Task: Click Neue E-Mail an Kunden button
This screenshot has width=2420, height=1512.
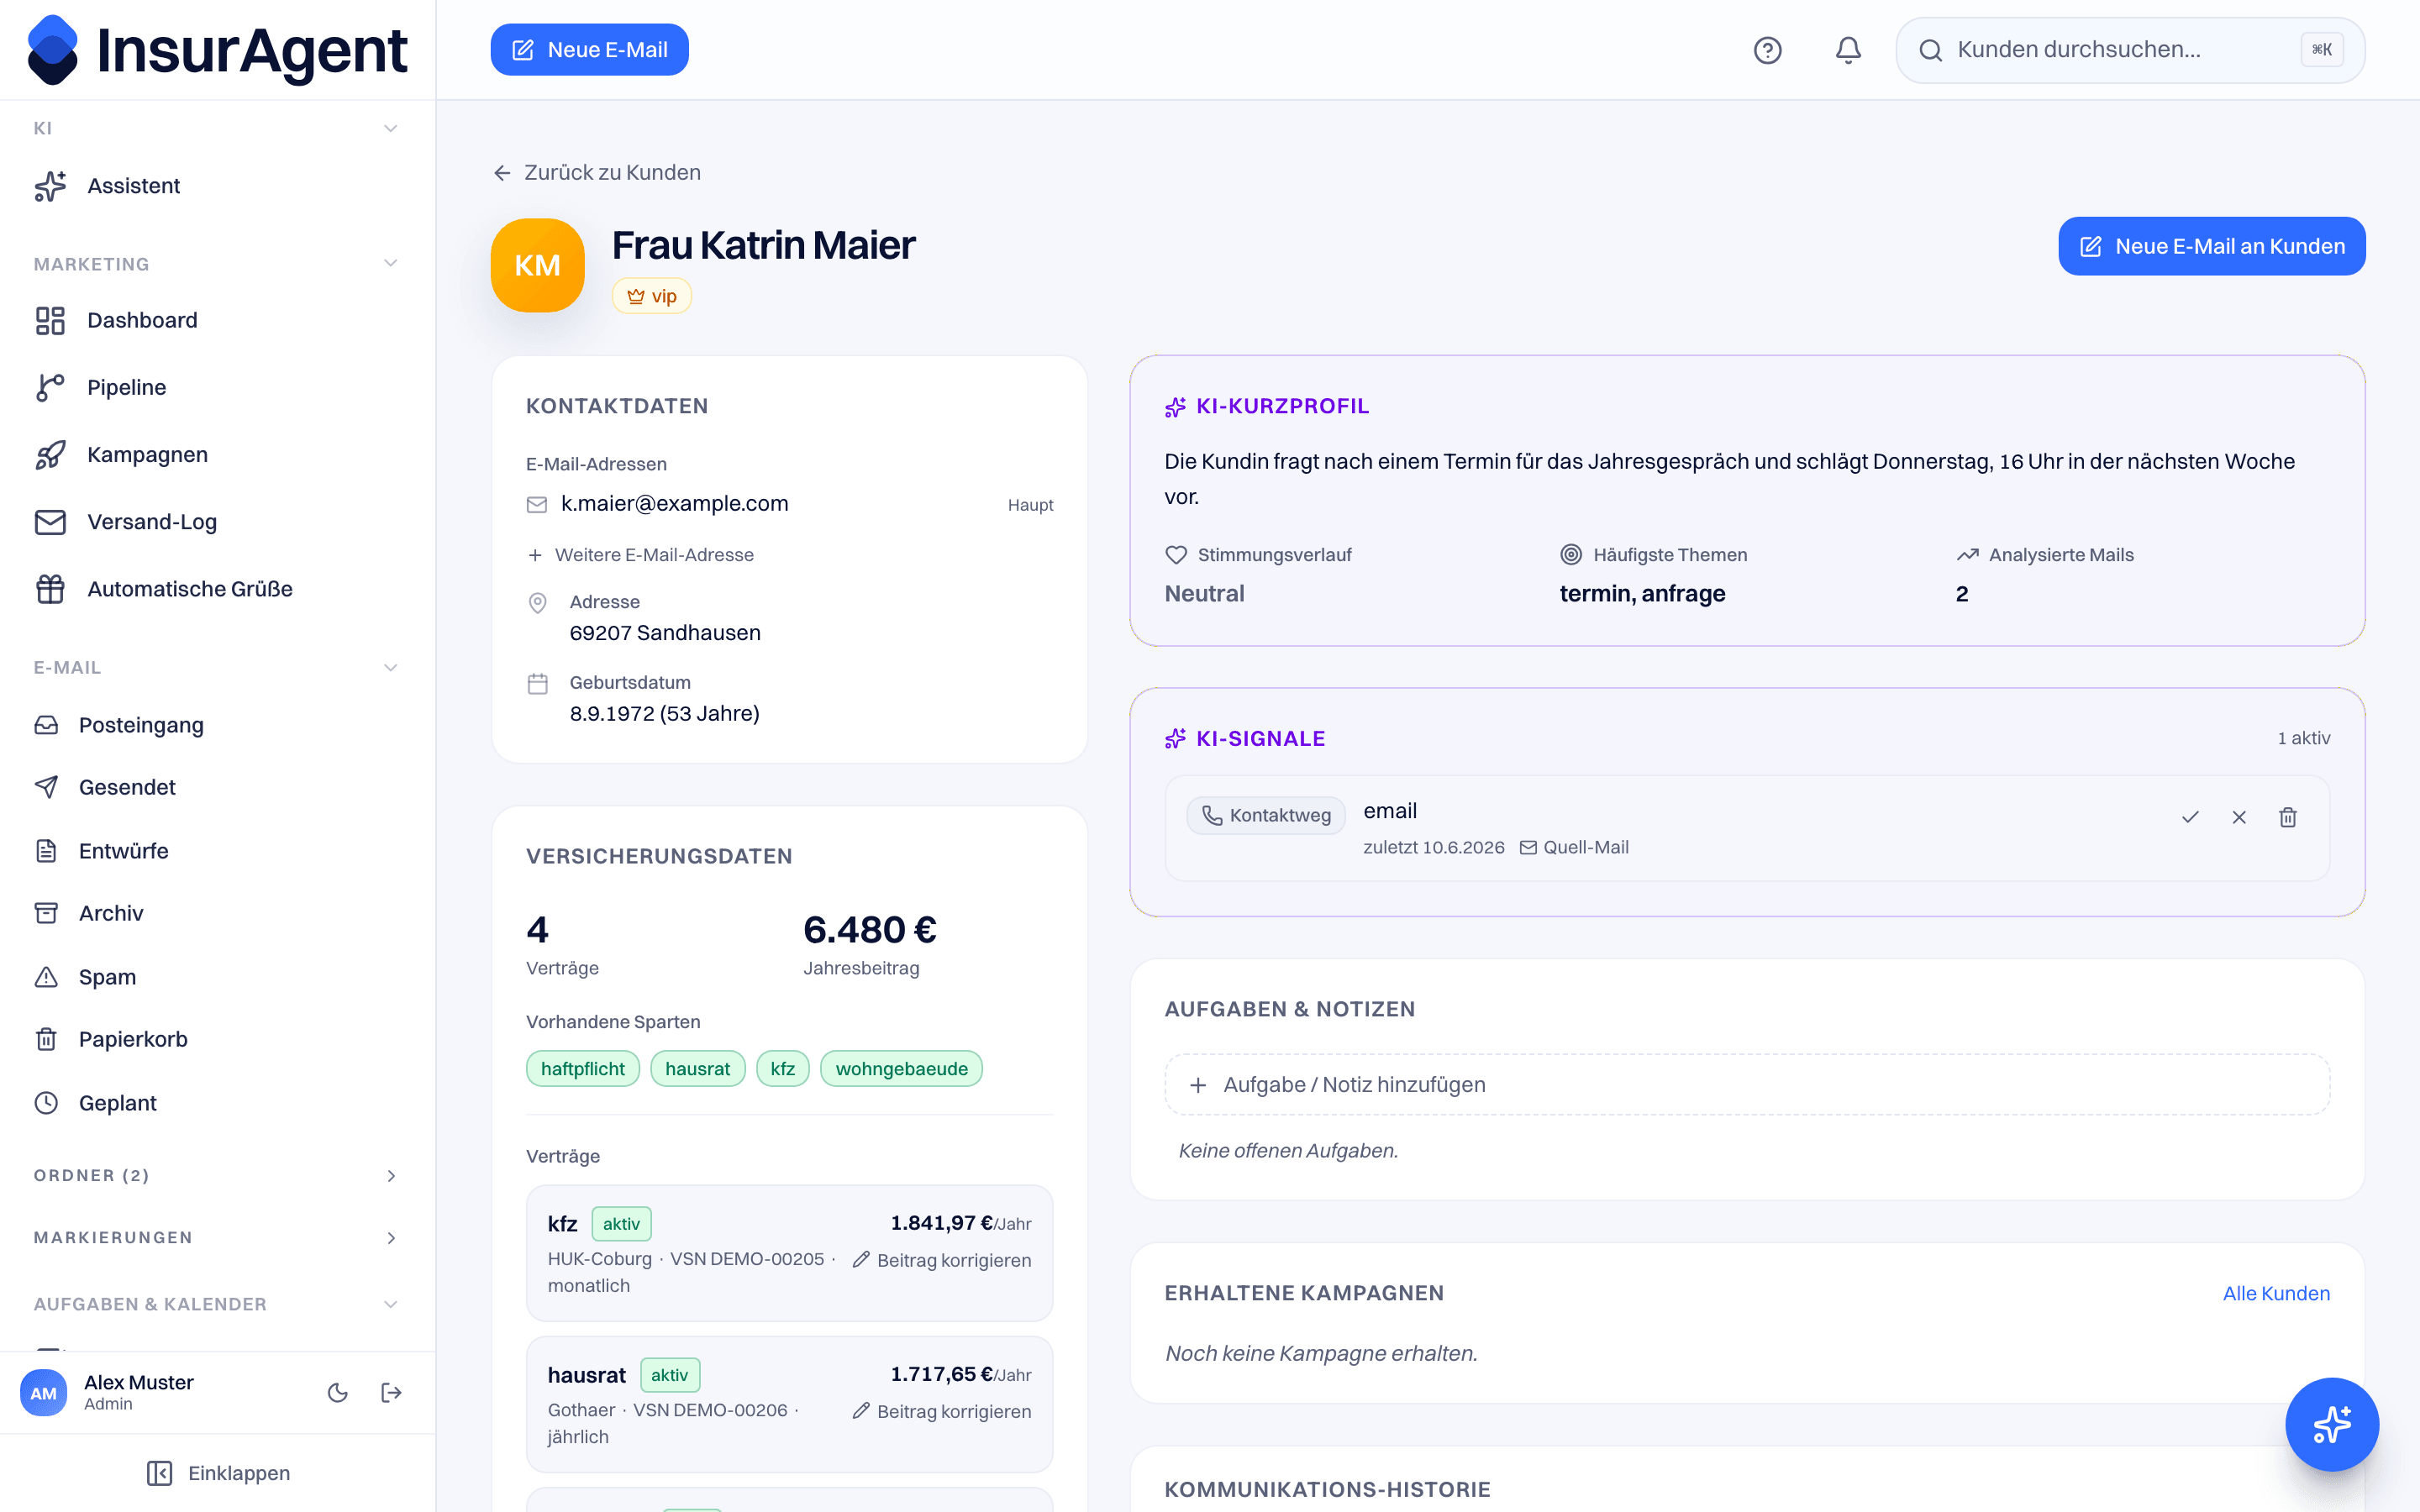Action: tap(2211, 246)
